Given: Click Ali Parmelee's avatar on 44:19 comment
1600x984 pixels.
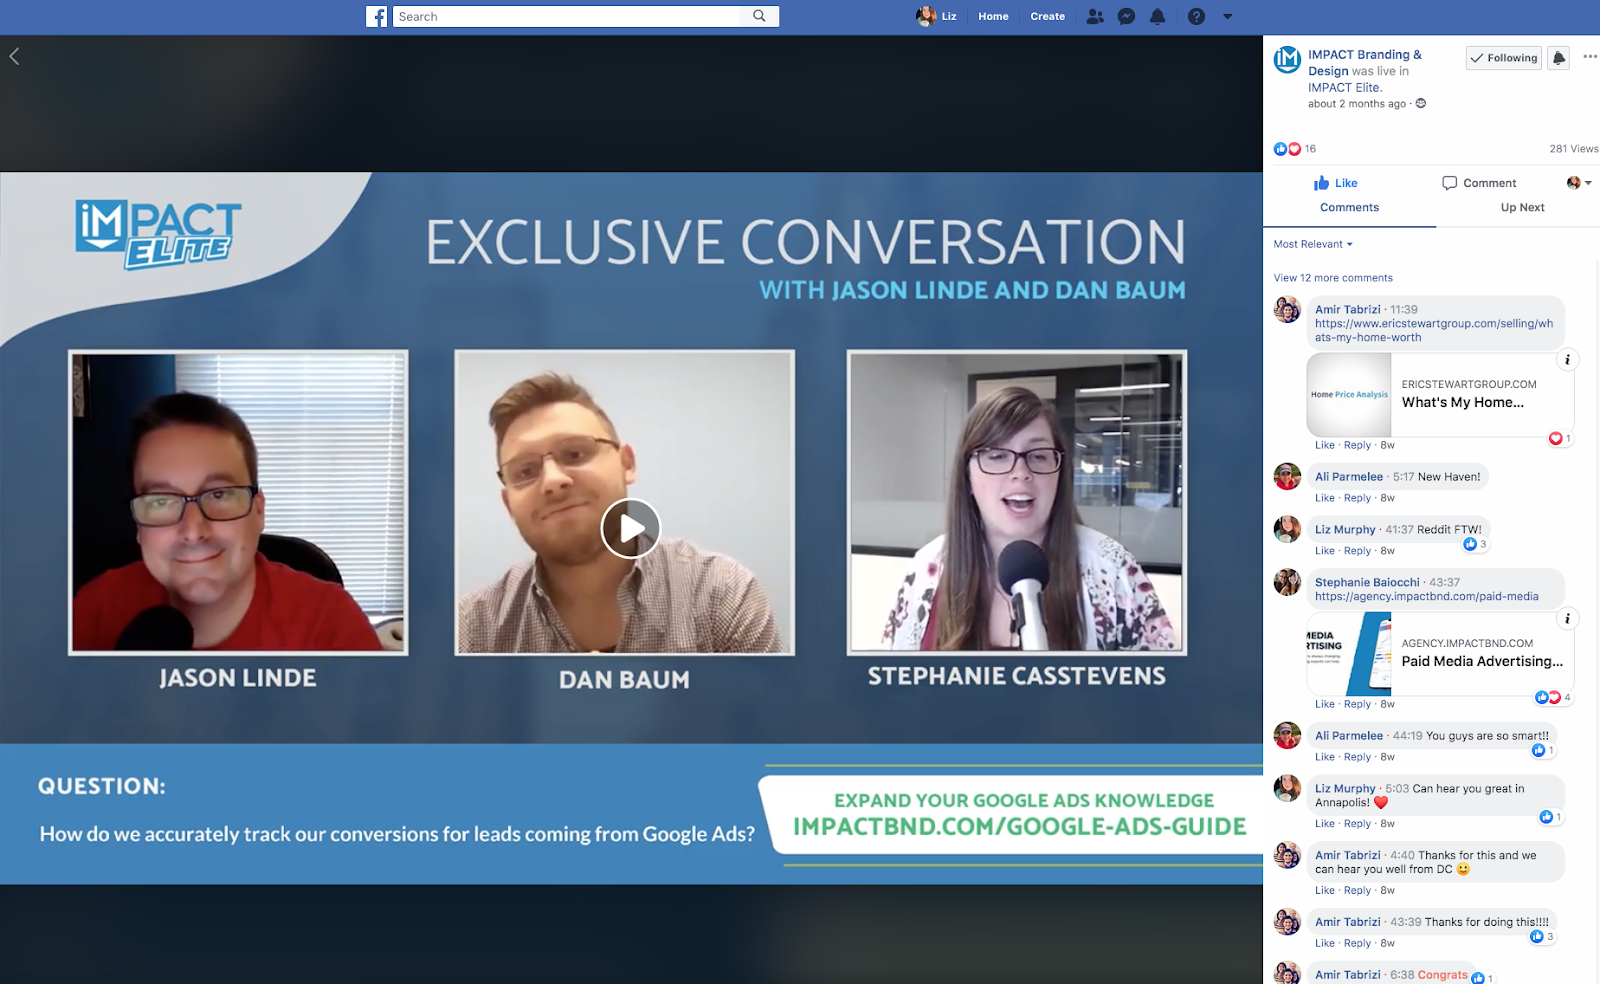Looking at the screenshot, I should click(1287, 735).
